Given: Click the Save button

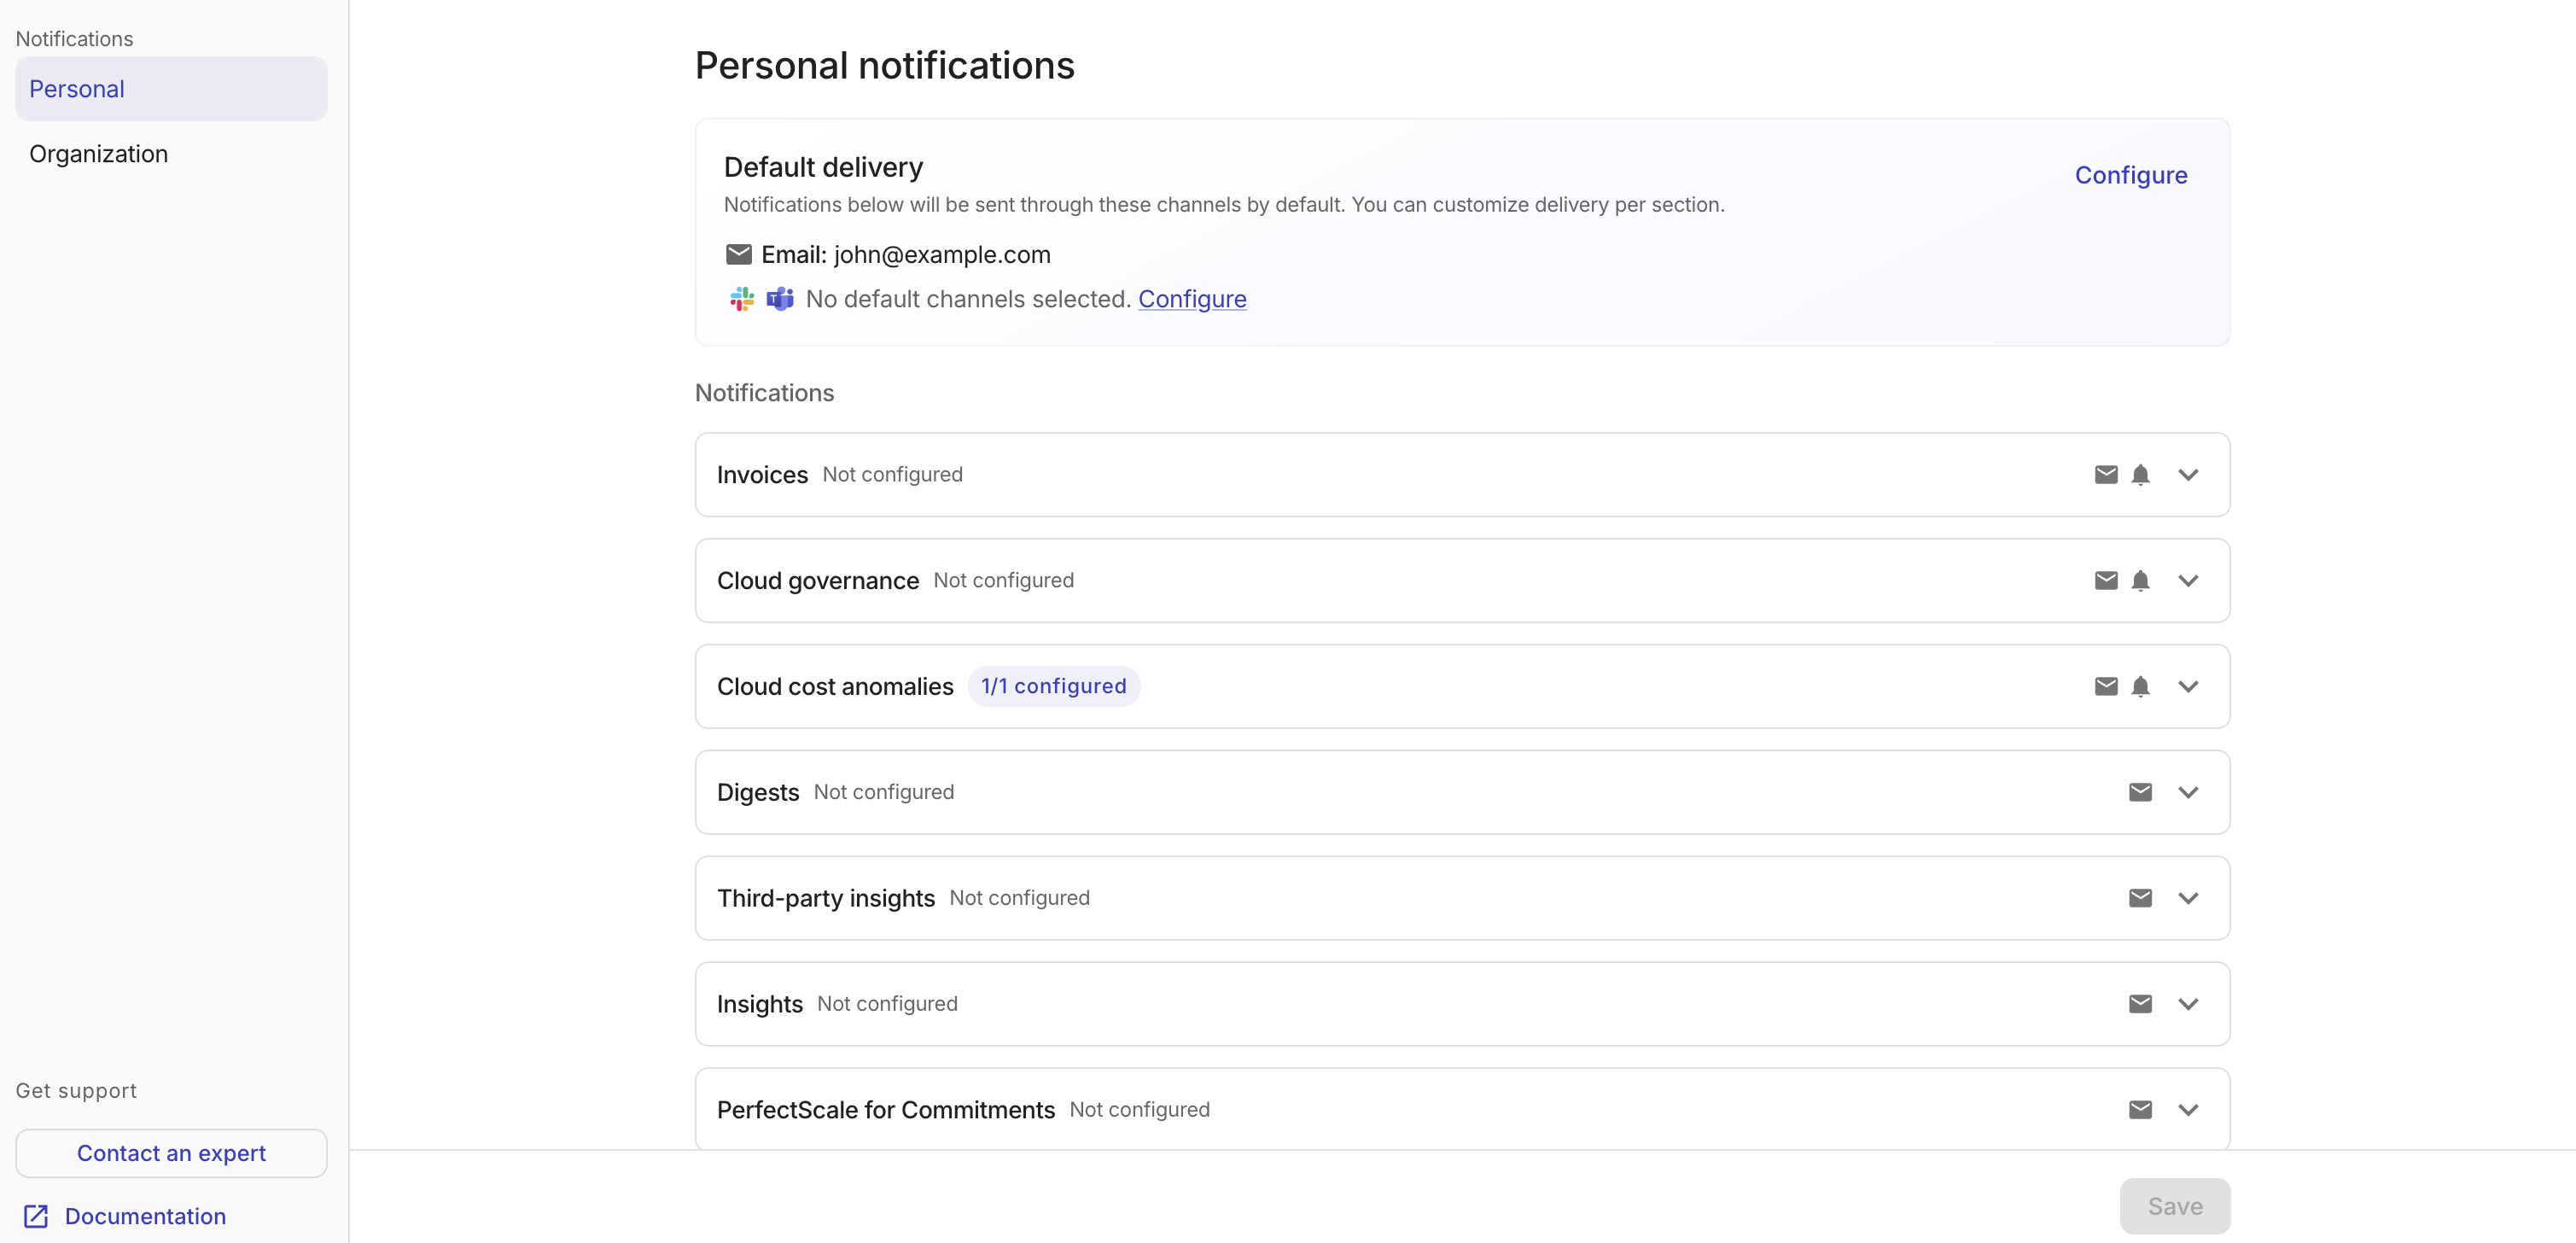Looking at the screenshot, I should [2174, 1206].
